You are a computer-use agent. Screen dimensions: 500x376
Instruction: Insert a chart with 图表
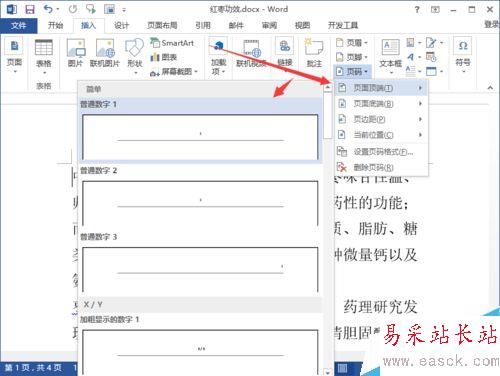tap(164, 57)
